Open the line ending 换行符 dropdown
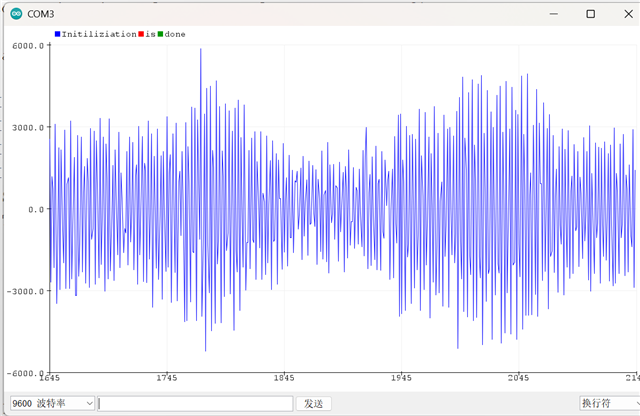Viewport: 640px width, 416px height. [610, 404]
